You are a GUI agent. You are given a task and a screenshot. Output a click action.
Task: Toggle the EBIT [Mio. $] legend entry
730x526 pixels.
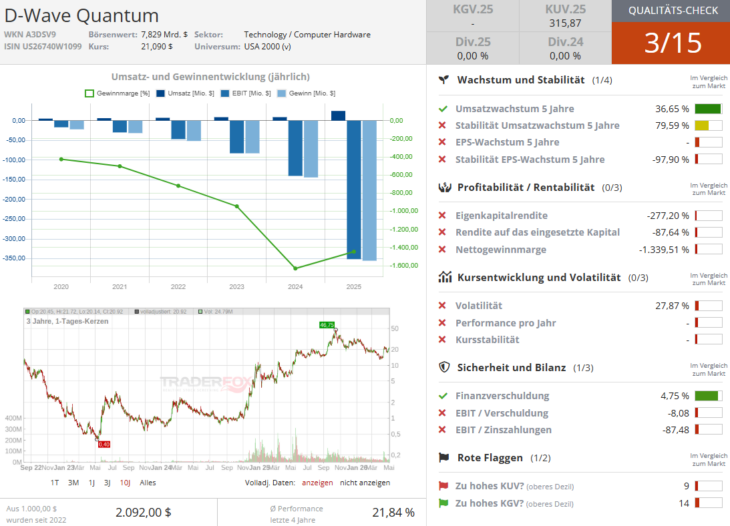click(246, 94)
